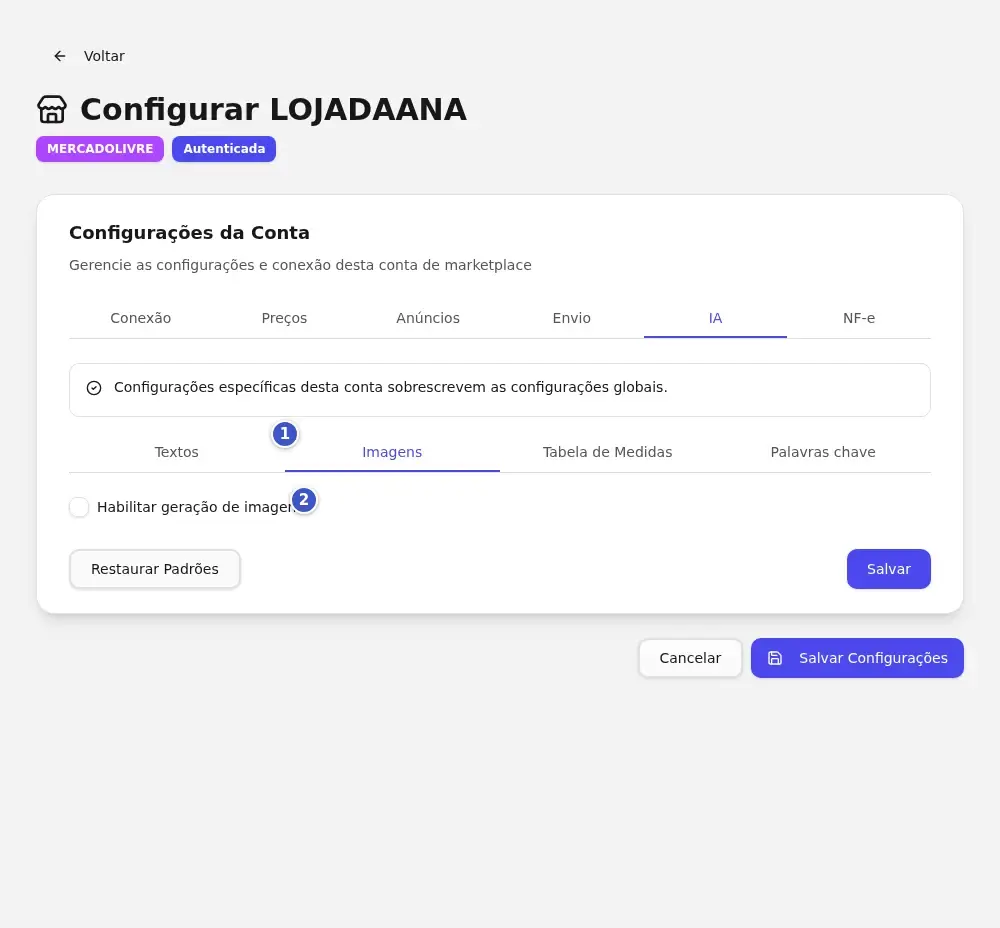Select the Imagens sub-tab
The height and width of the screenshot is (928, 1000).
click(x=392, y=452)
